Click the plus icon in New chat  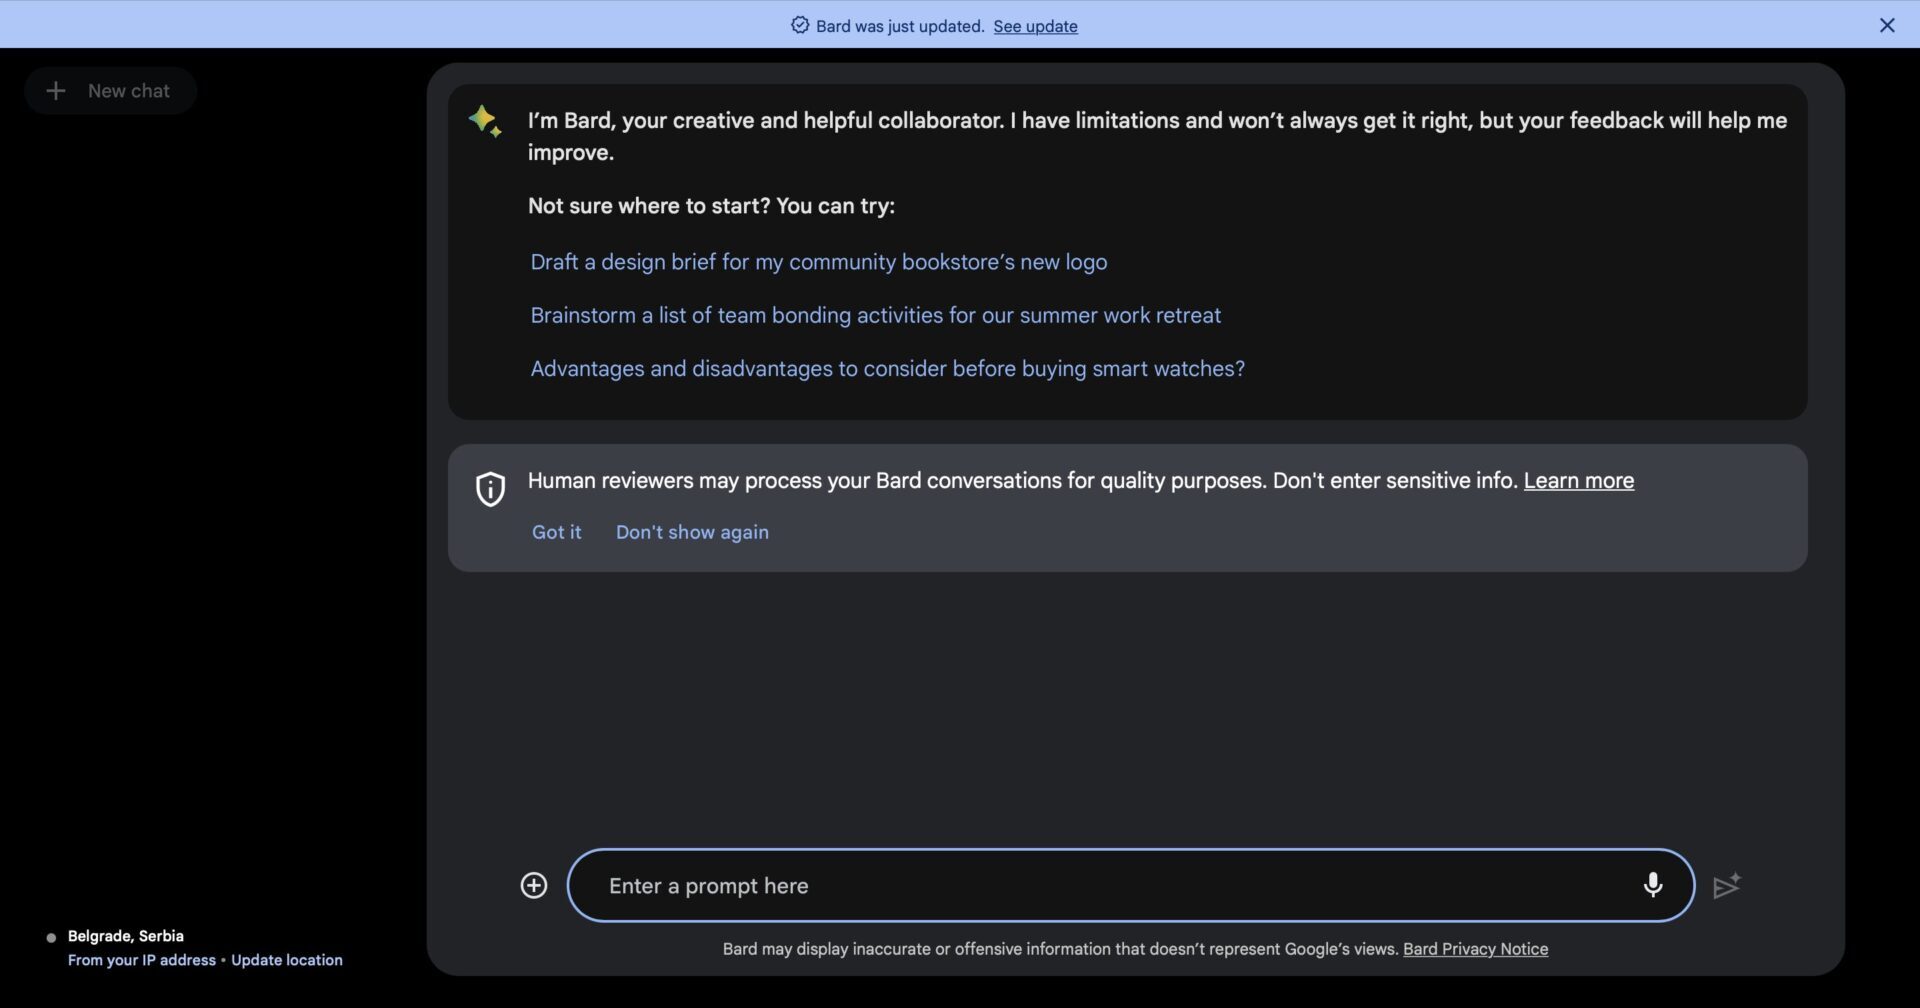pos(56,91)
